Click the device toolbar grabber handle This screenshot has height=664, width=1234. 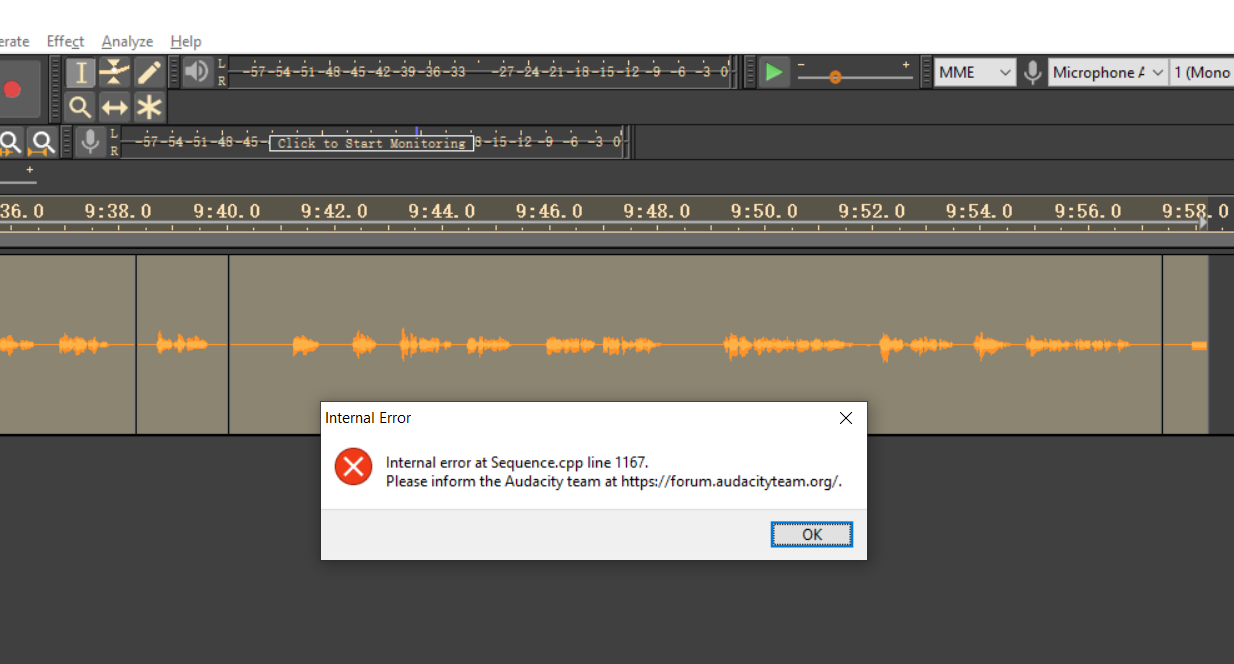coord(928,72)
